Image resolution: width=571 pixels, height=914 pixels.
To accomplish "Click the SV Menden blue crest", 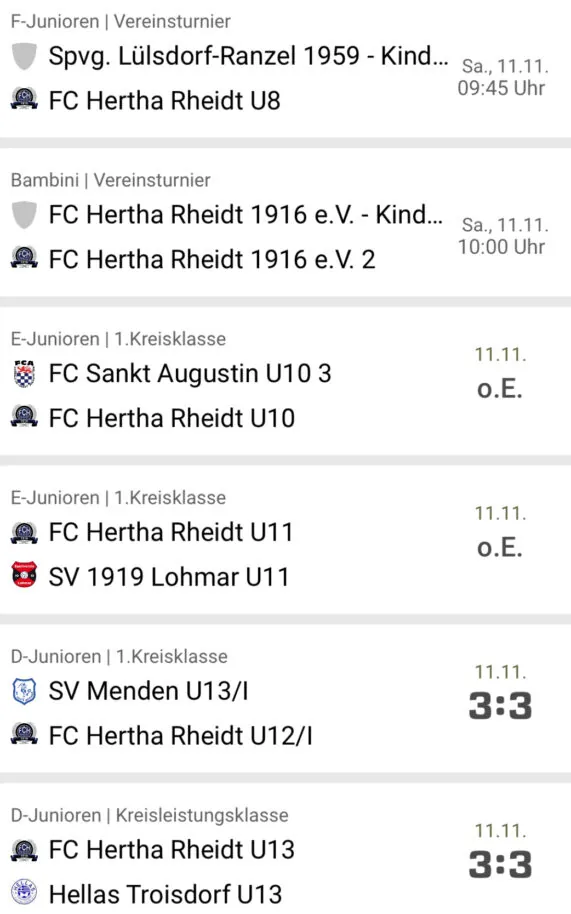I will tap(24, 691).
